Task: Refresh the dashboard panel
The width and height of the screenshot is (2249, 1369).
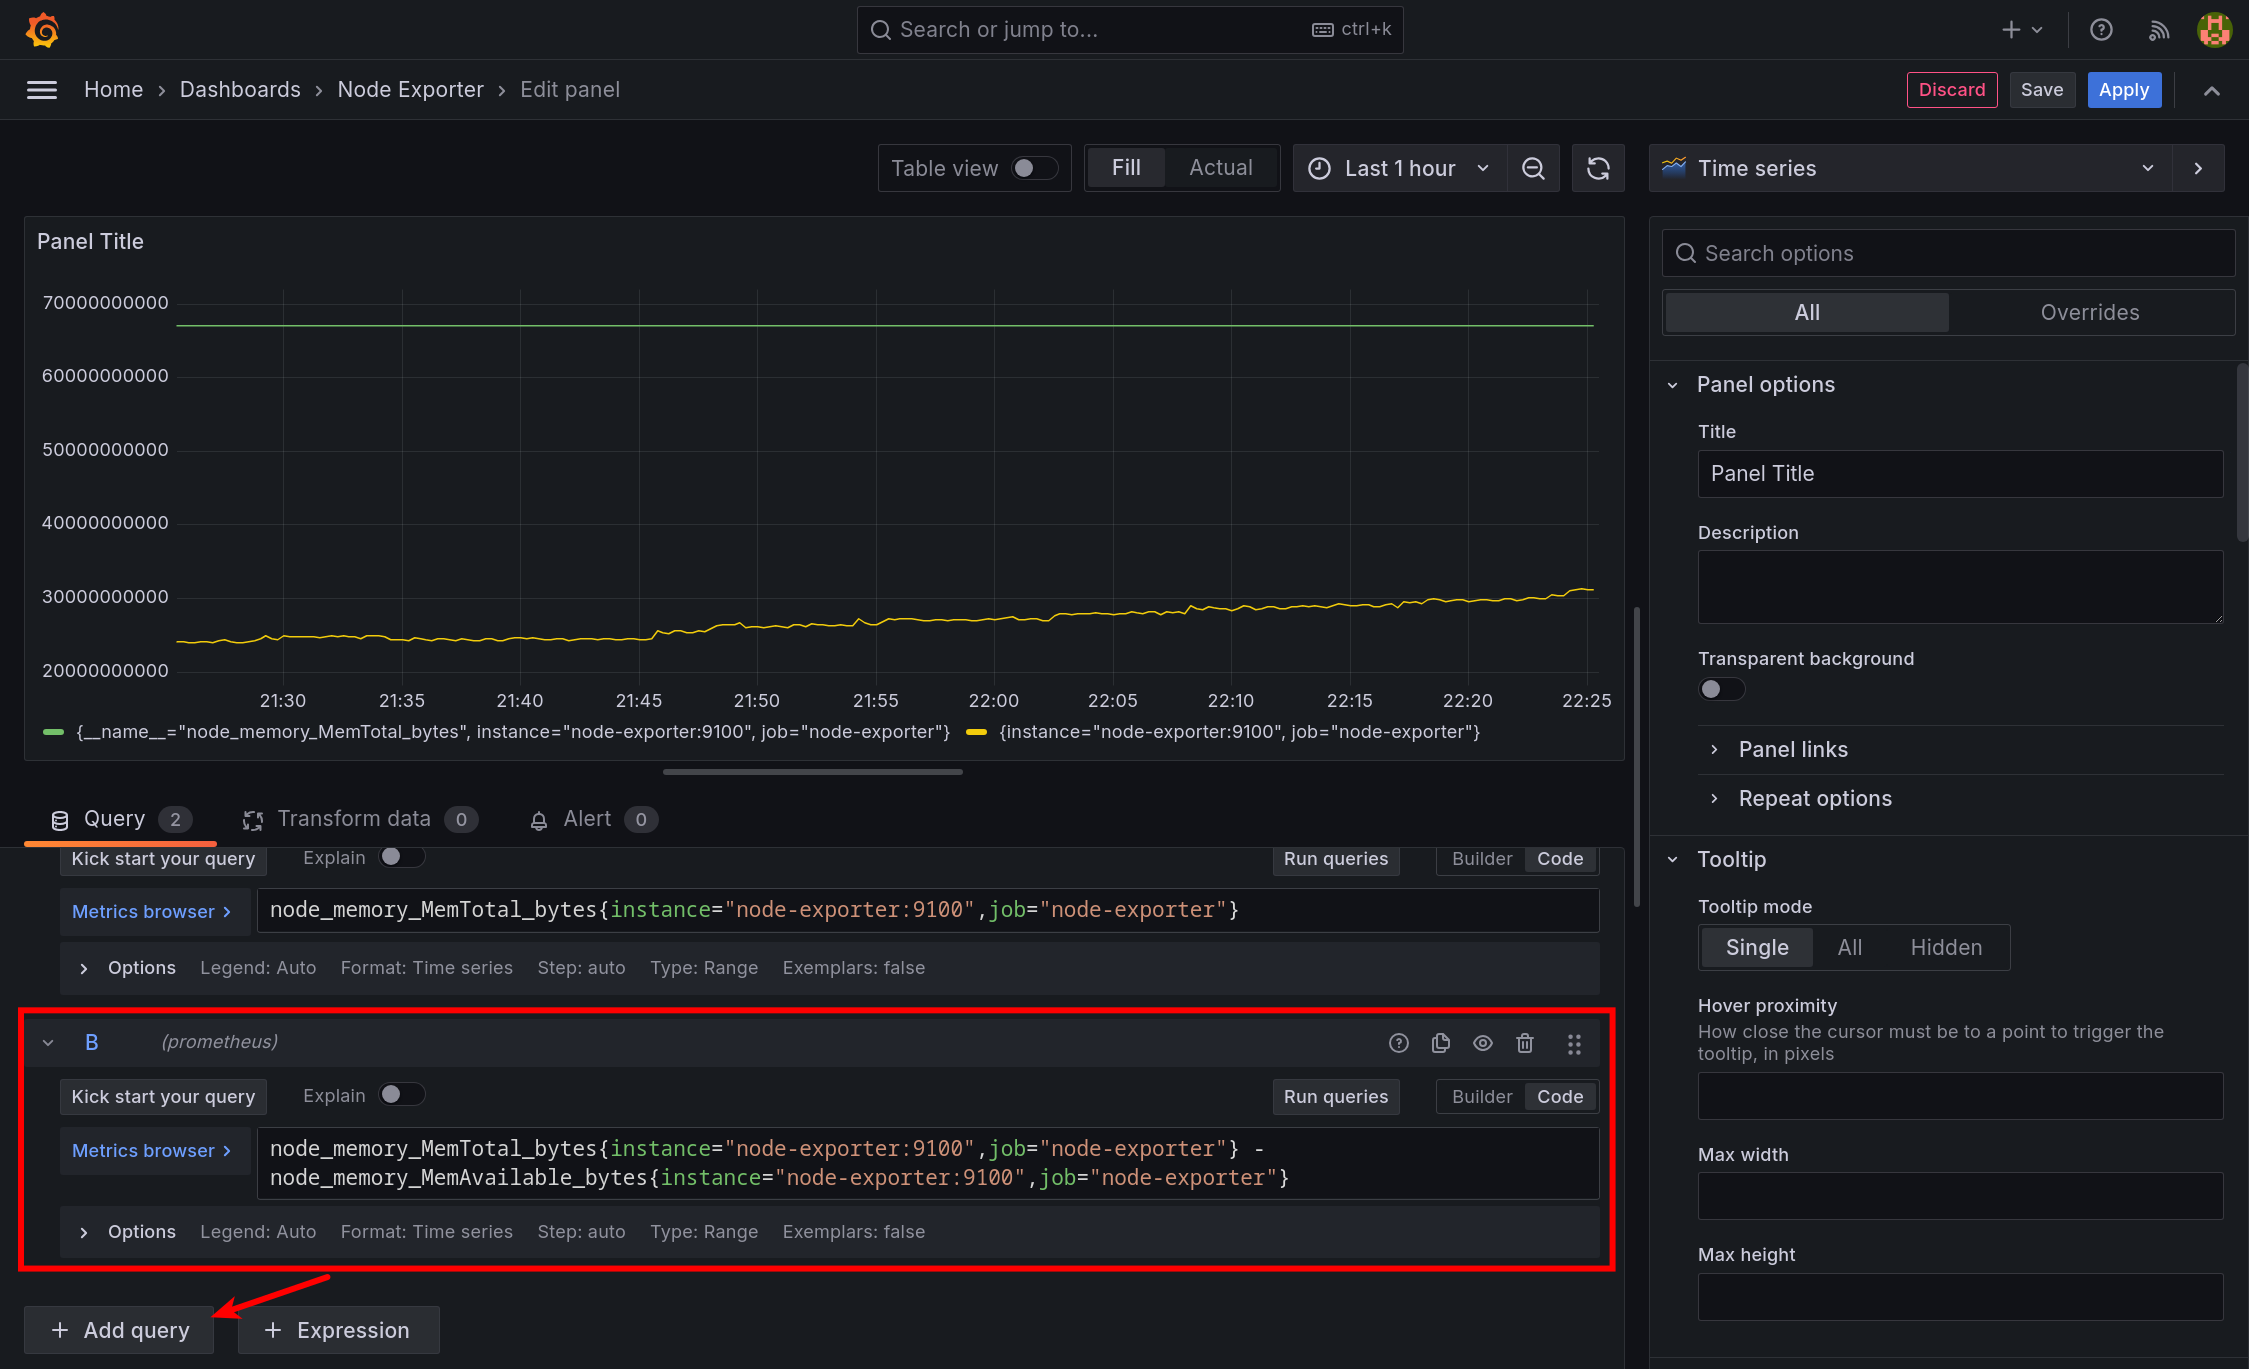Action: point(1598,168)
